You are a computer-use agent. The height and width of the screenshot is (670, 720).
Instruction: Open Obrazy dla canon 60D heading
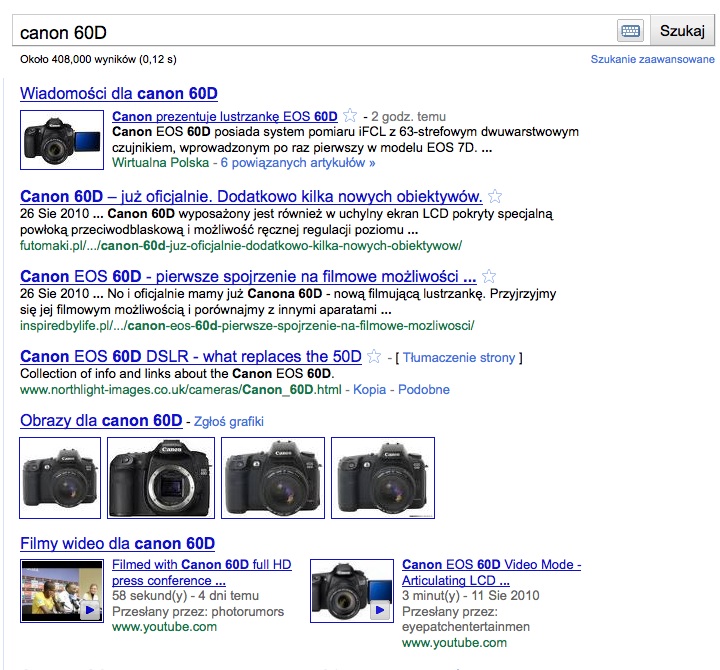(x=101, y=420)
